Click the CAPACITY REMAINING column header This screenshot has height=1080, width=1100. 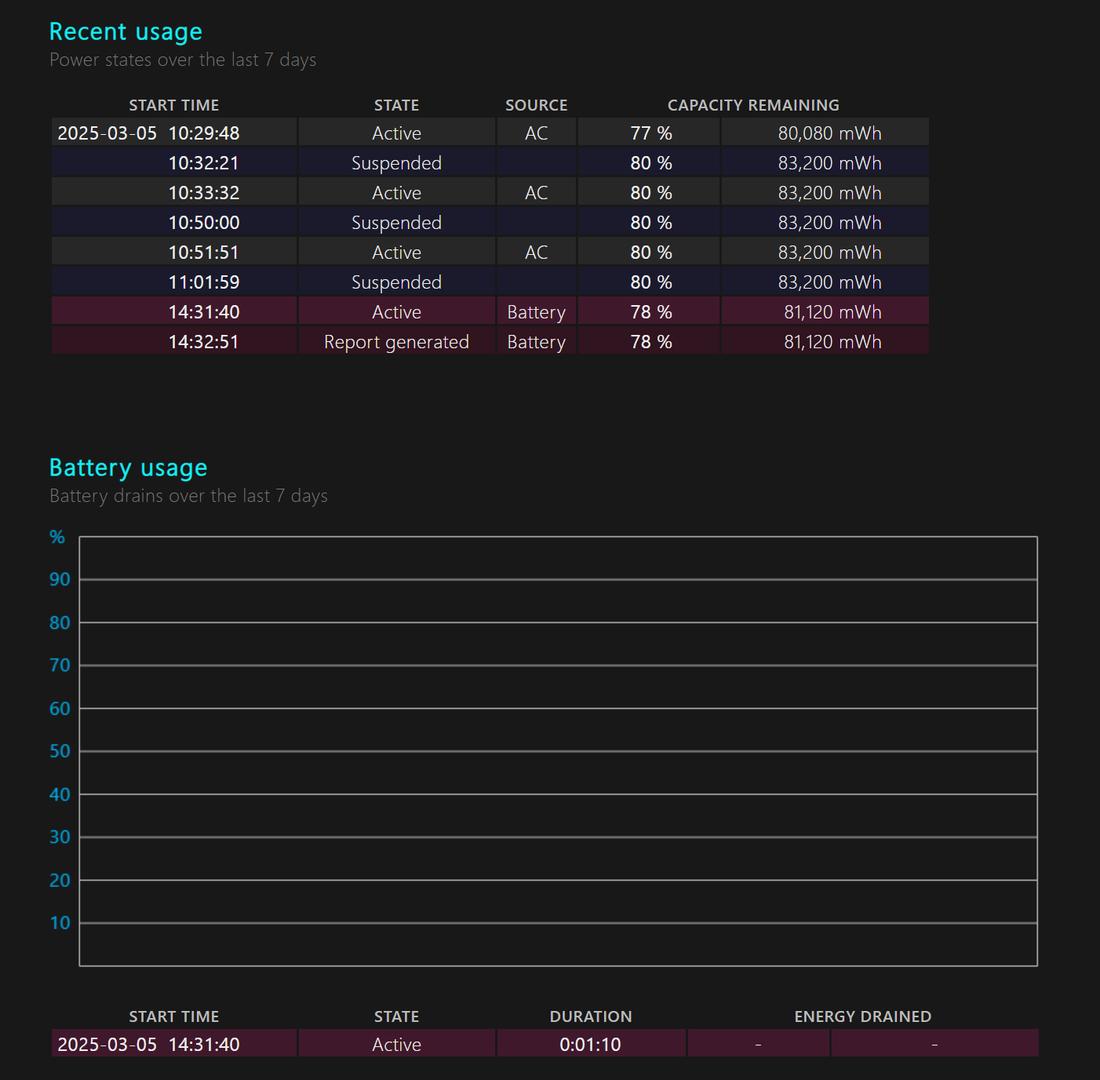(753, 105)
